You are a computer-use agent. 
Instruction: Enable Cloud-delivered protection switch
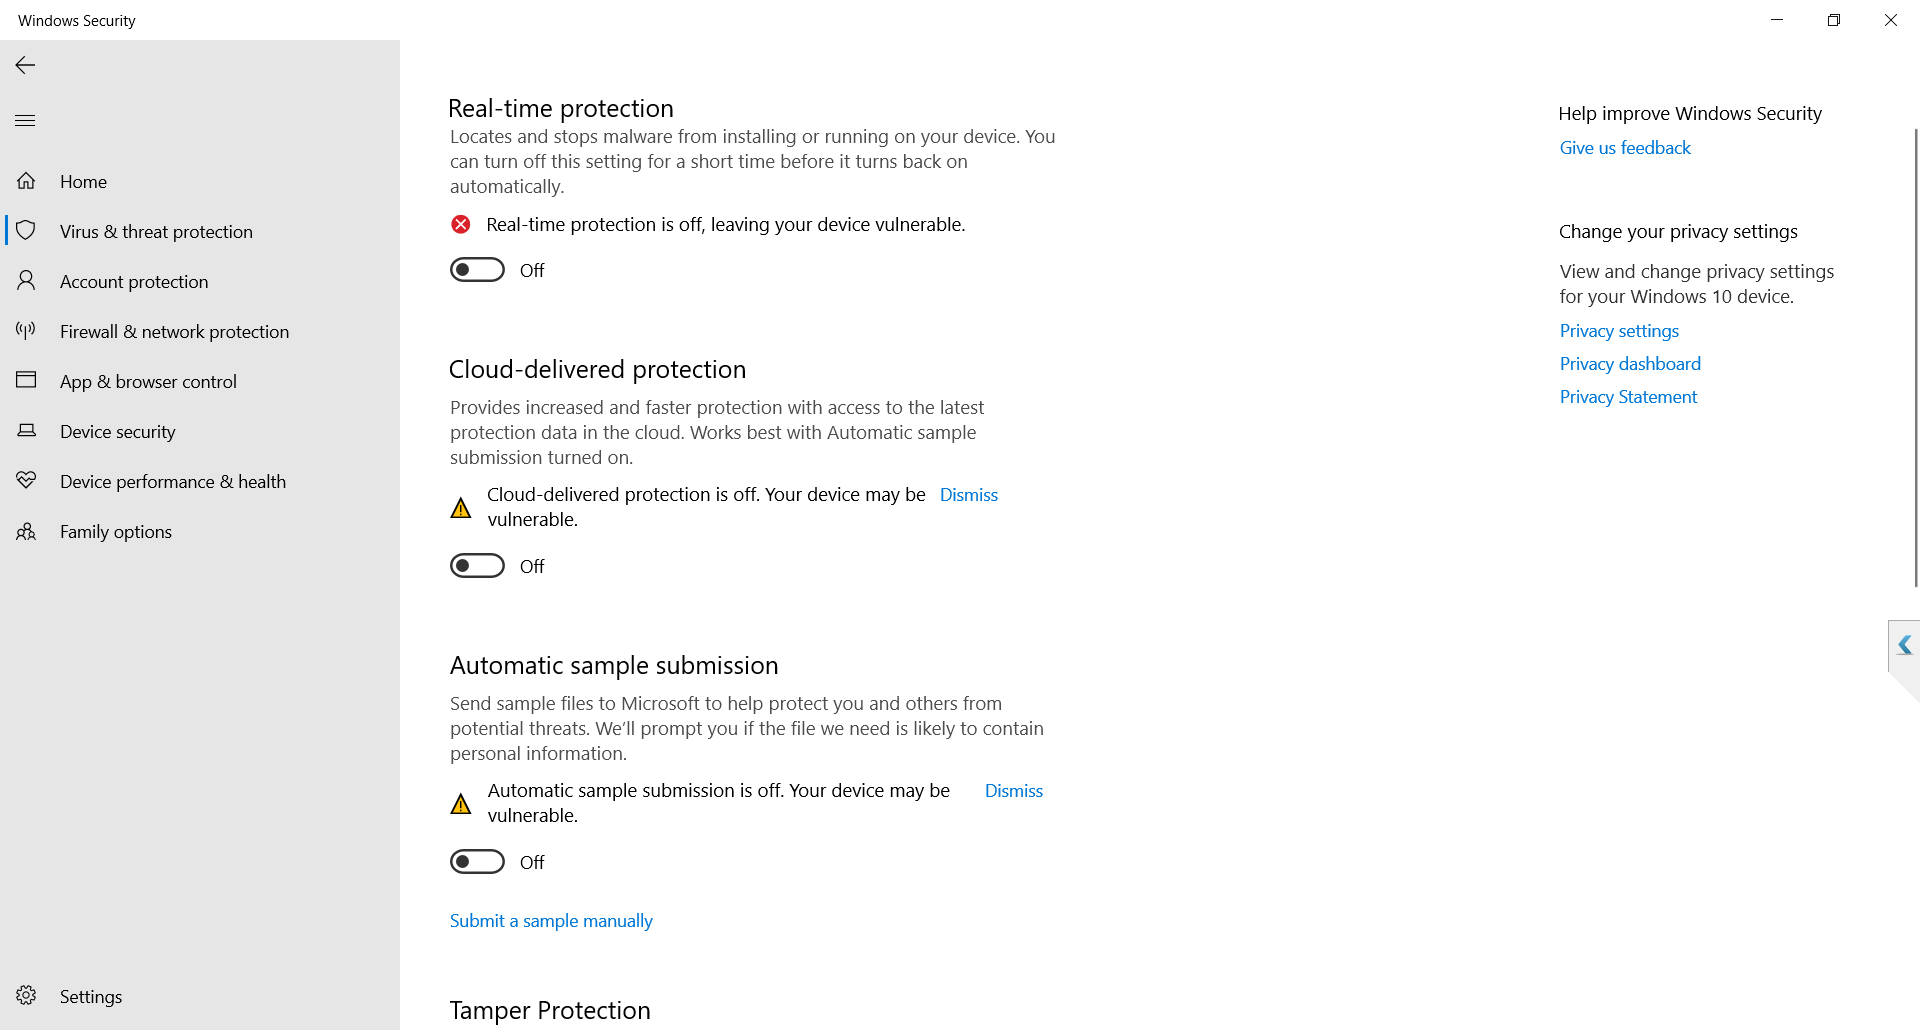point(477,566)
